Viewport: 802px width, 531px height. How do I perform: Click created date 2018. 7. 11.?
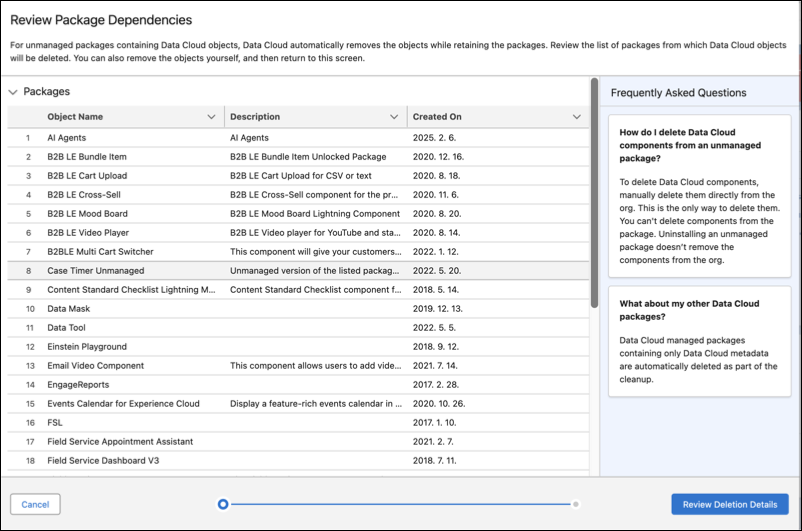(435, 460)
